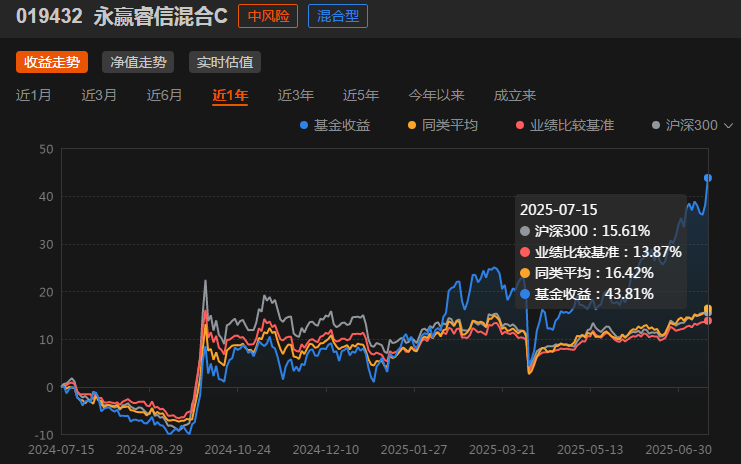Show 今年以来 performance range

coord(437,95)
